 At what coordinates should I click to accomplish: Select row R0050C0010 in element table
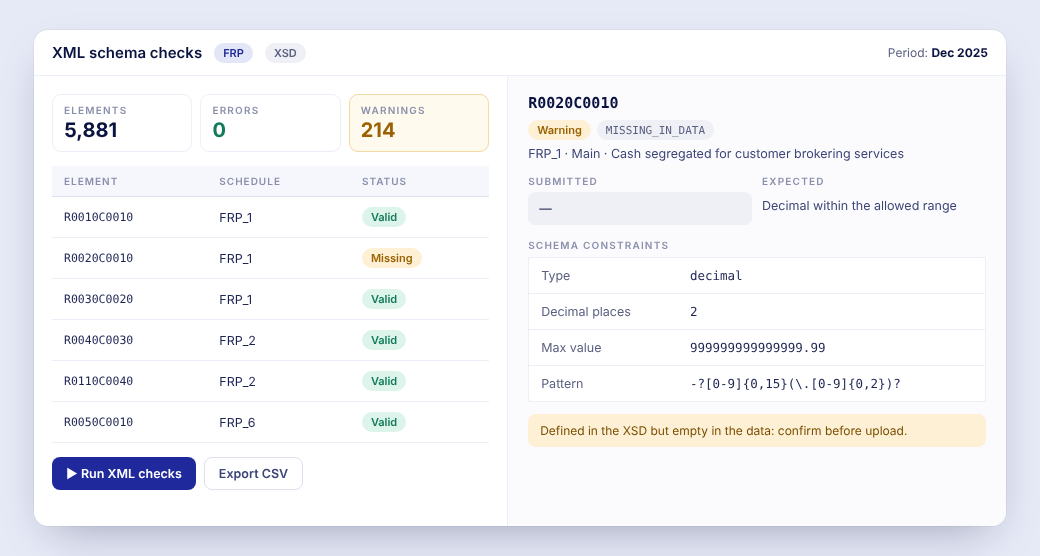pyautogui.click(x=271, y=422)
